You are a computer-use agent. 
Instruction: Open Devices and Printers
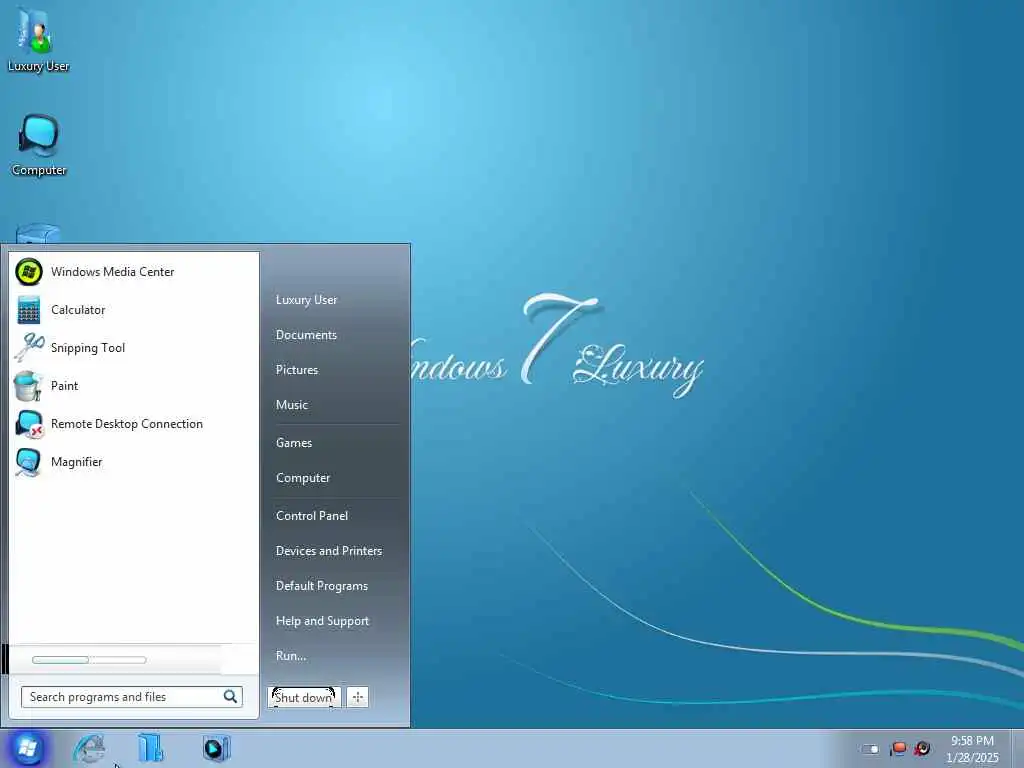coord(328,551)
